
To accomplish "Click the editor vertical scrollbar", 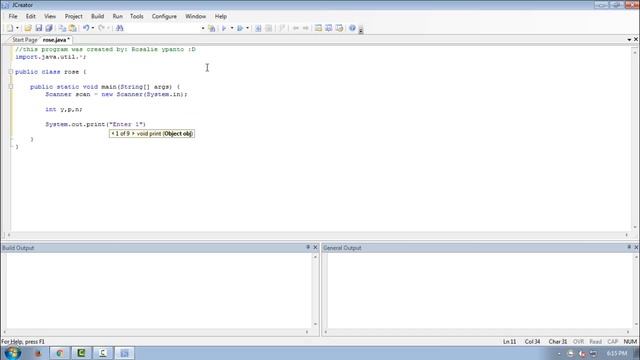I will click(x=635, y=139).
